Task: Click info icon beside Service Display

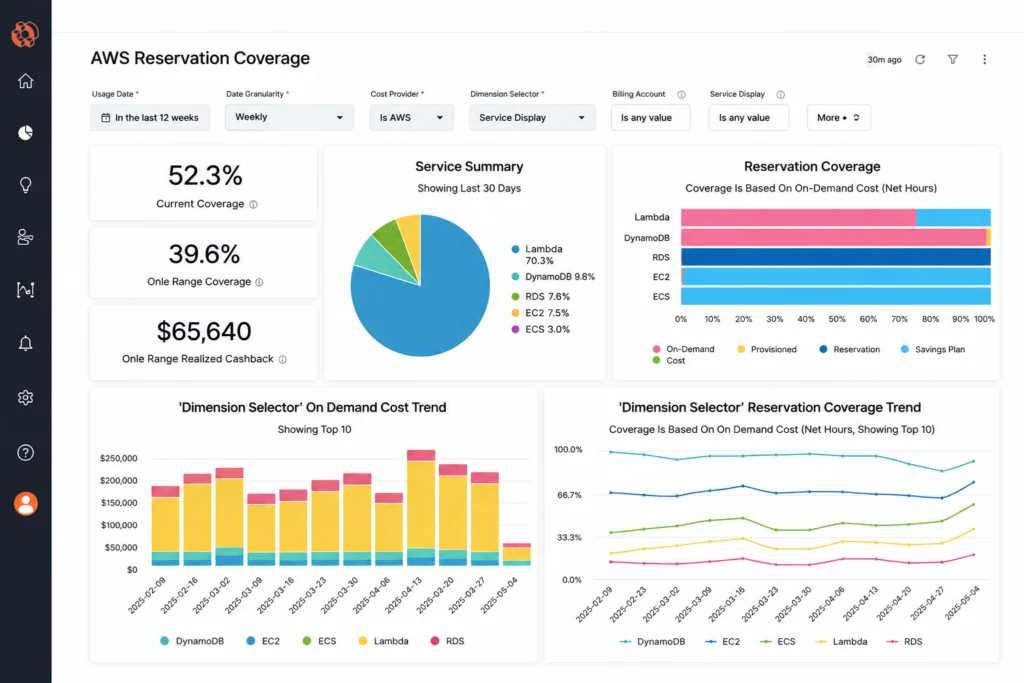Action: coord(780,95)
